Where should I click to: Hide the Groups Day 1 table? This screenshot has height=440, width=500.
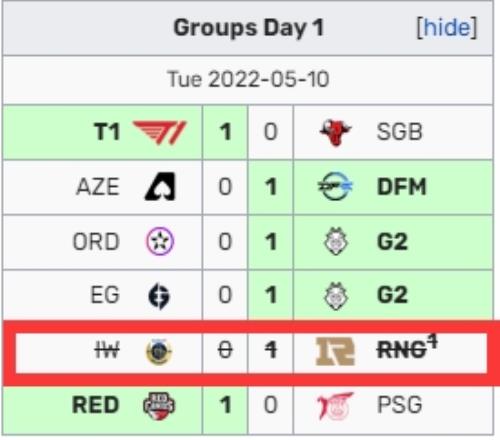click(447, 27)
